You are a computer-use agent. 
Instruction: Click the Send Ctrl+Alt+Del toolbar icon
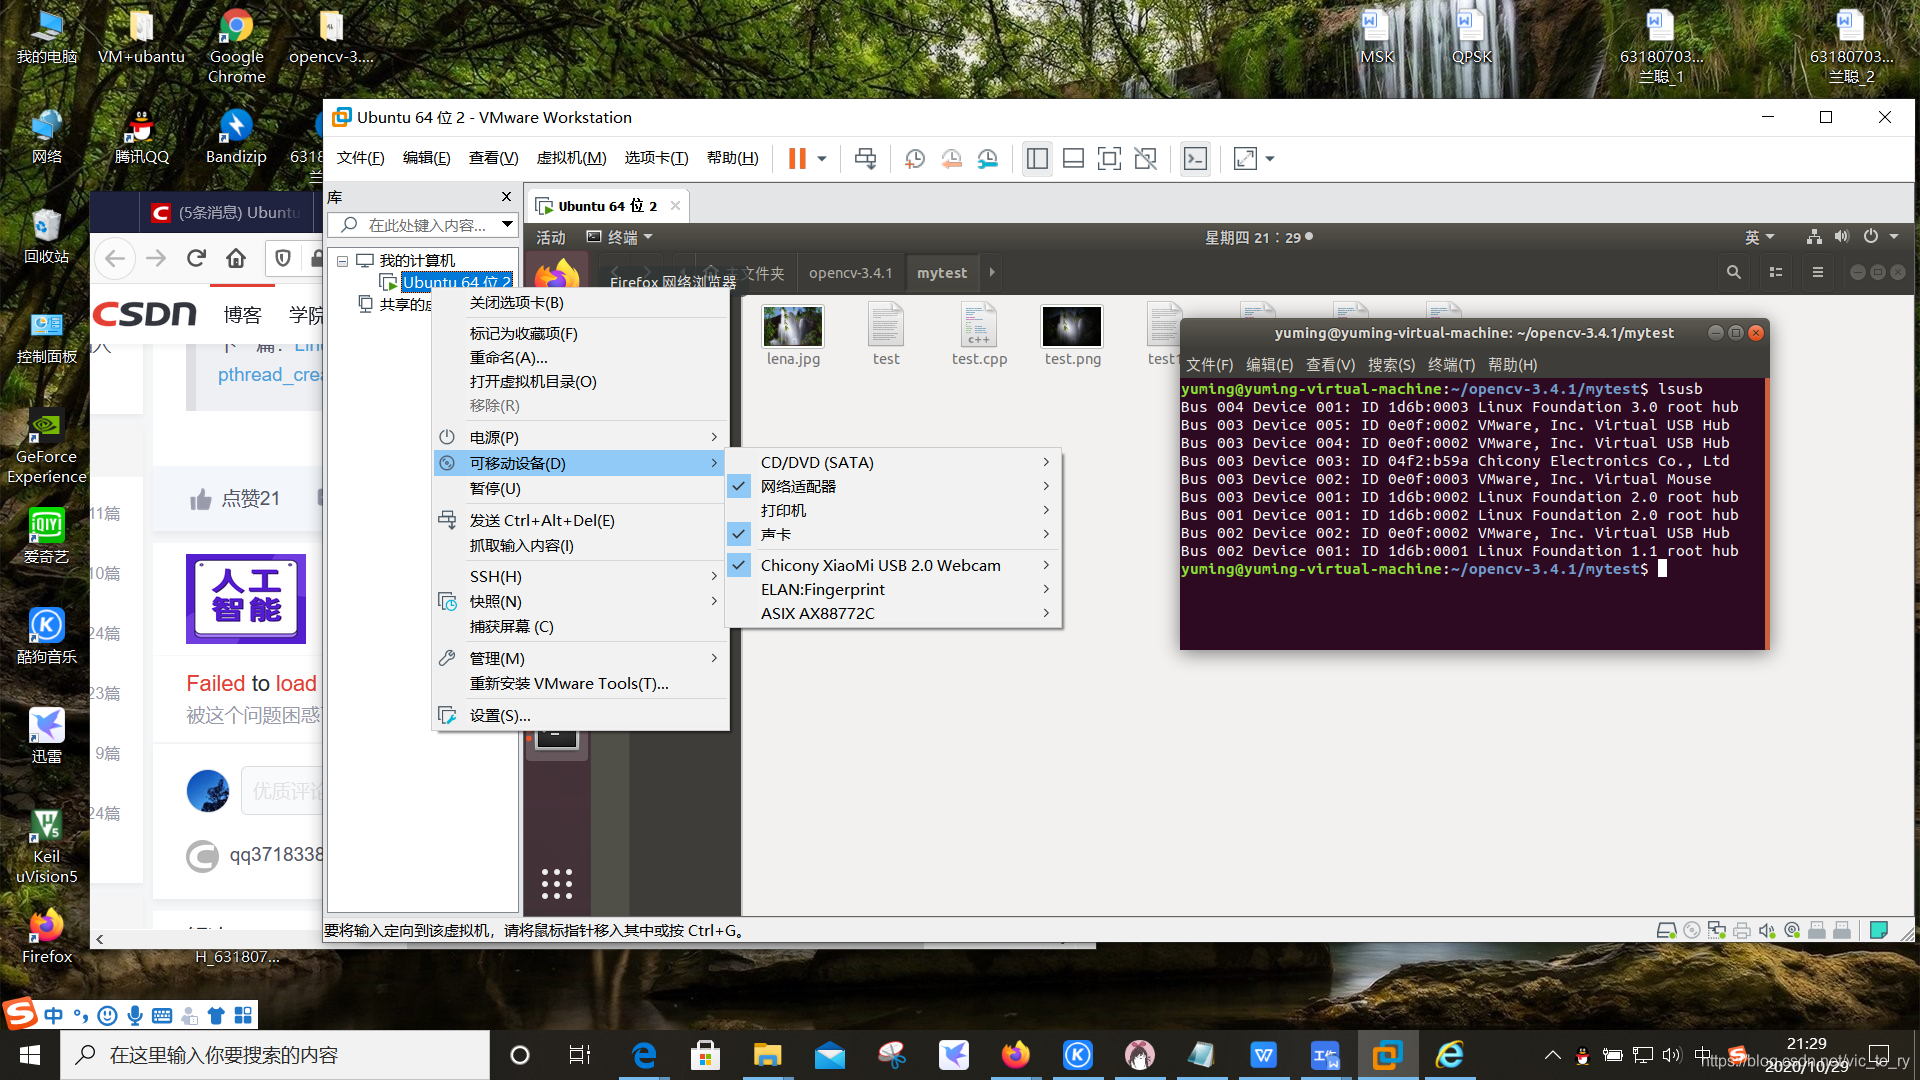tap(866, 158)
